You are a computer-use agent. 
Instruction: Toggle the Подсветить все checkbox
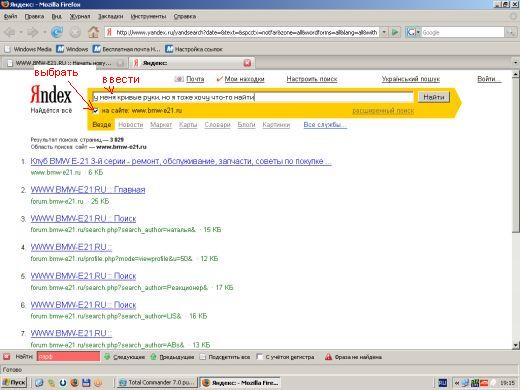pos(202,357)
